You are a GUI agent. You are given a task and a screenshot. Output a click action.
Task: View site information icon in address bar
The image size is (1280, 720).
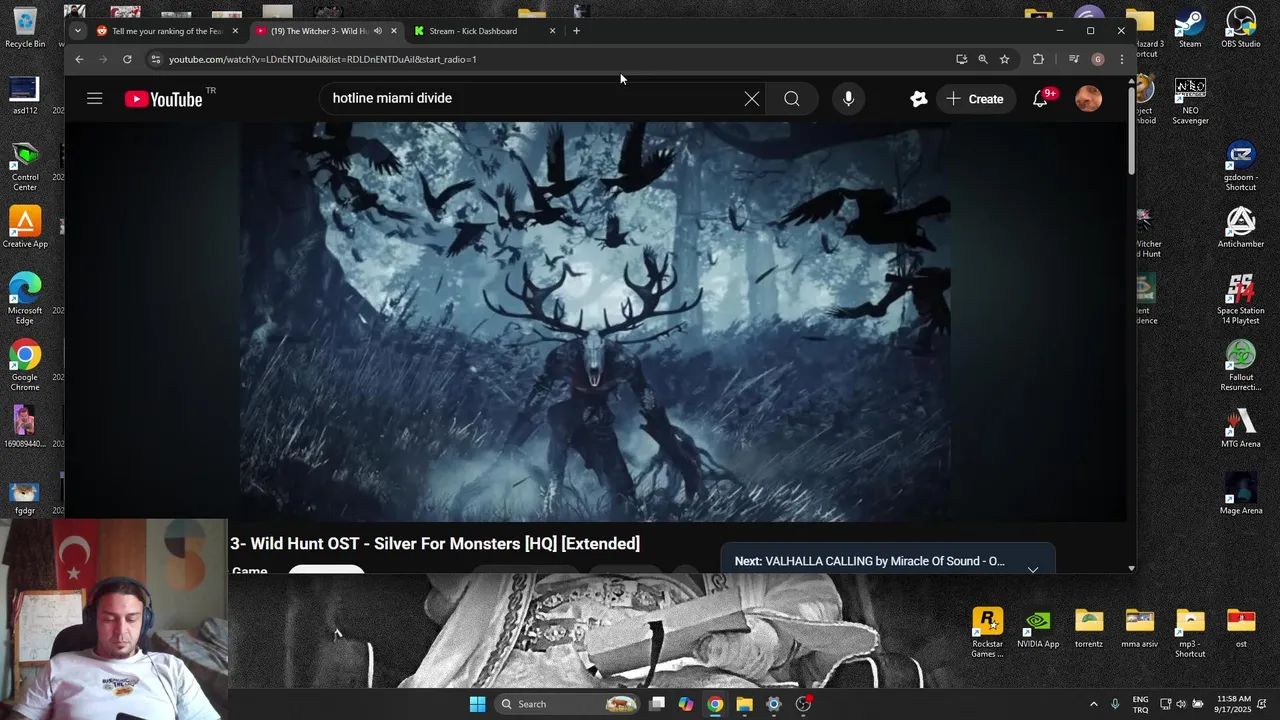pyautogui.click(x=155, y=59)
